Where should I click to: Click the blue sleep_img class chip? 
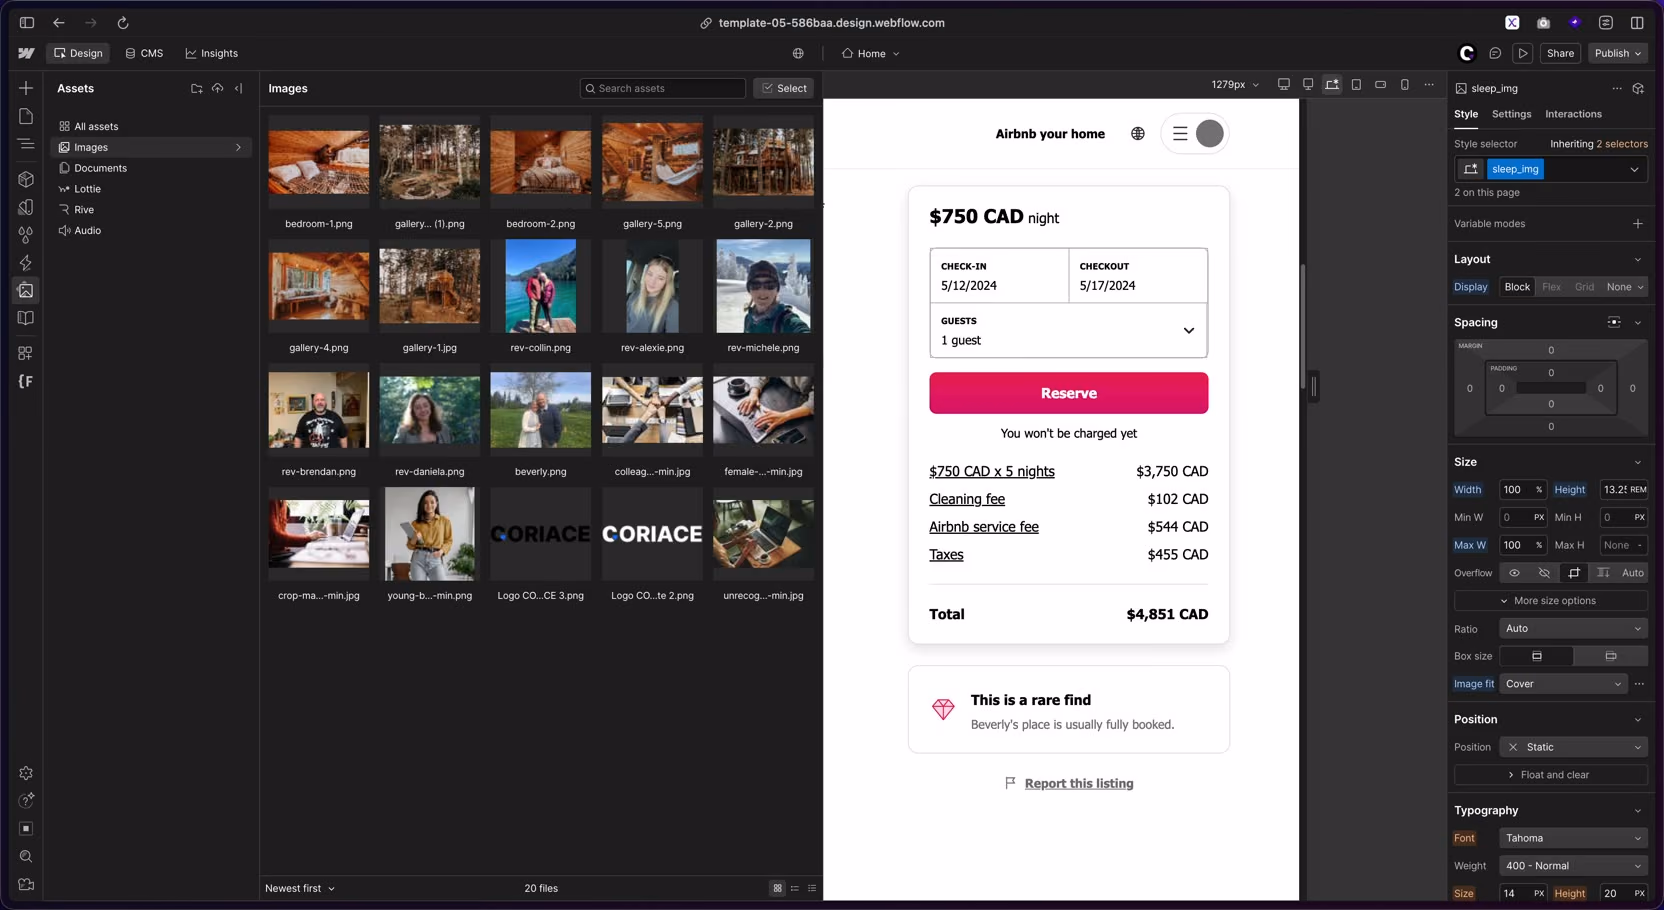(1515, 169)
